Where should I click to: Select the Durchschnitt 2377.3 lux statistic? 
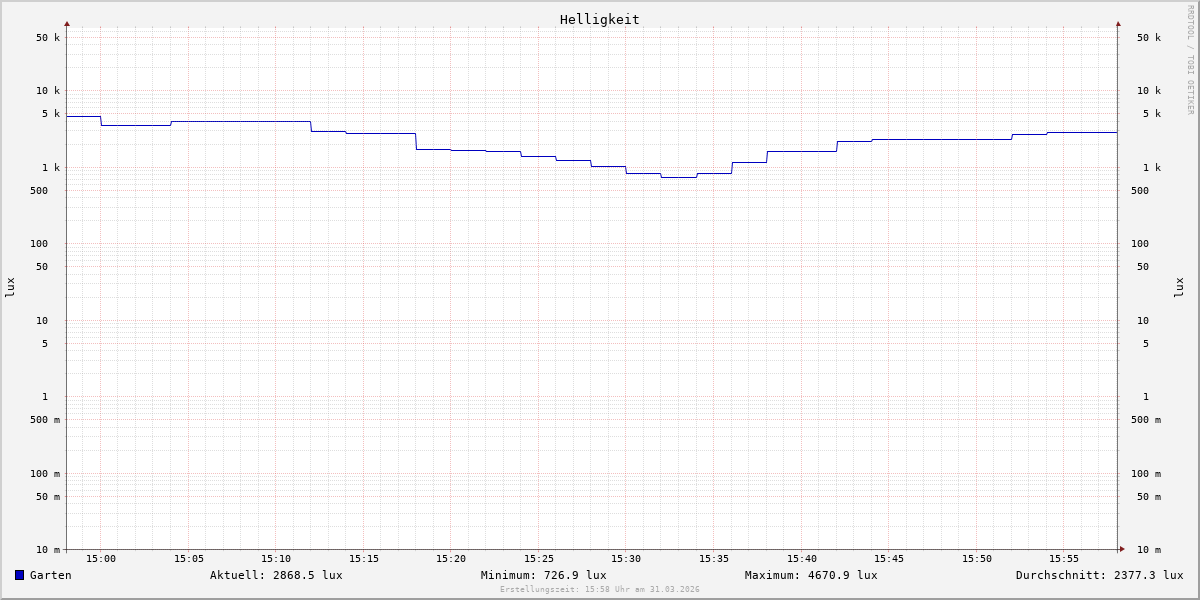coord(1099,575)
